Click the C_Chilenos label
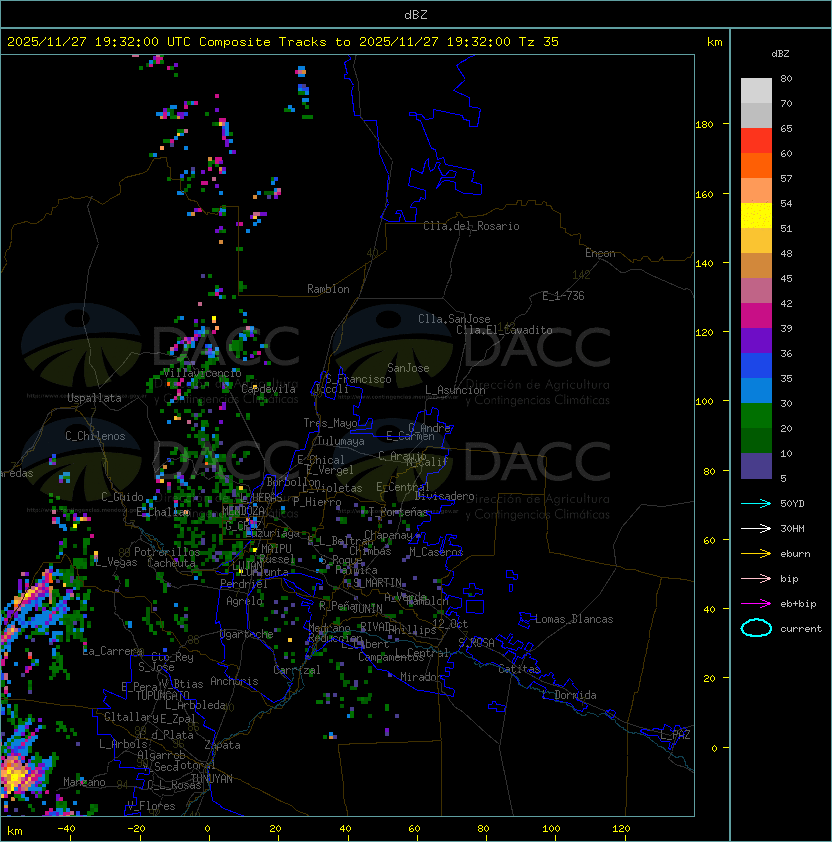Image resolution: width=832 pixels, height=842 pixels. [95, 436]
